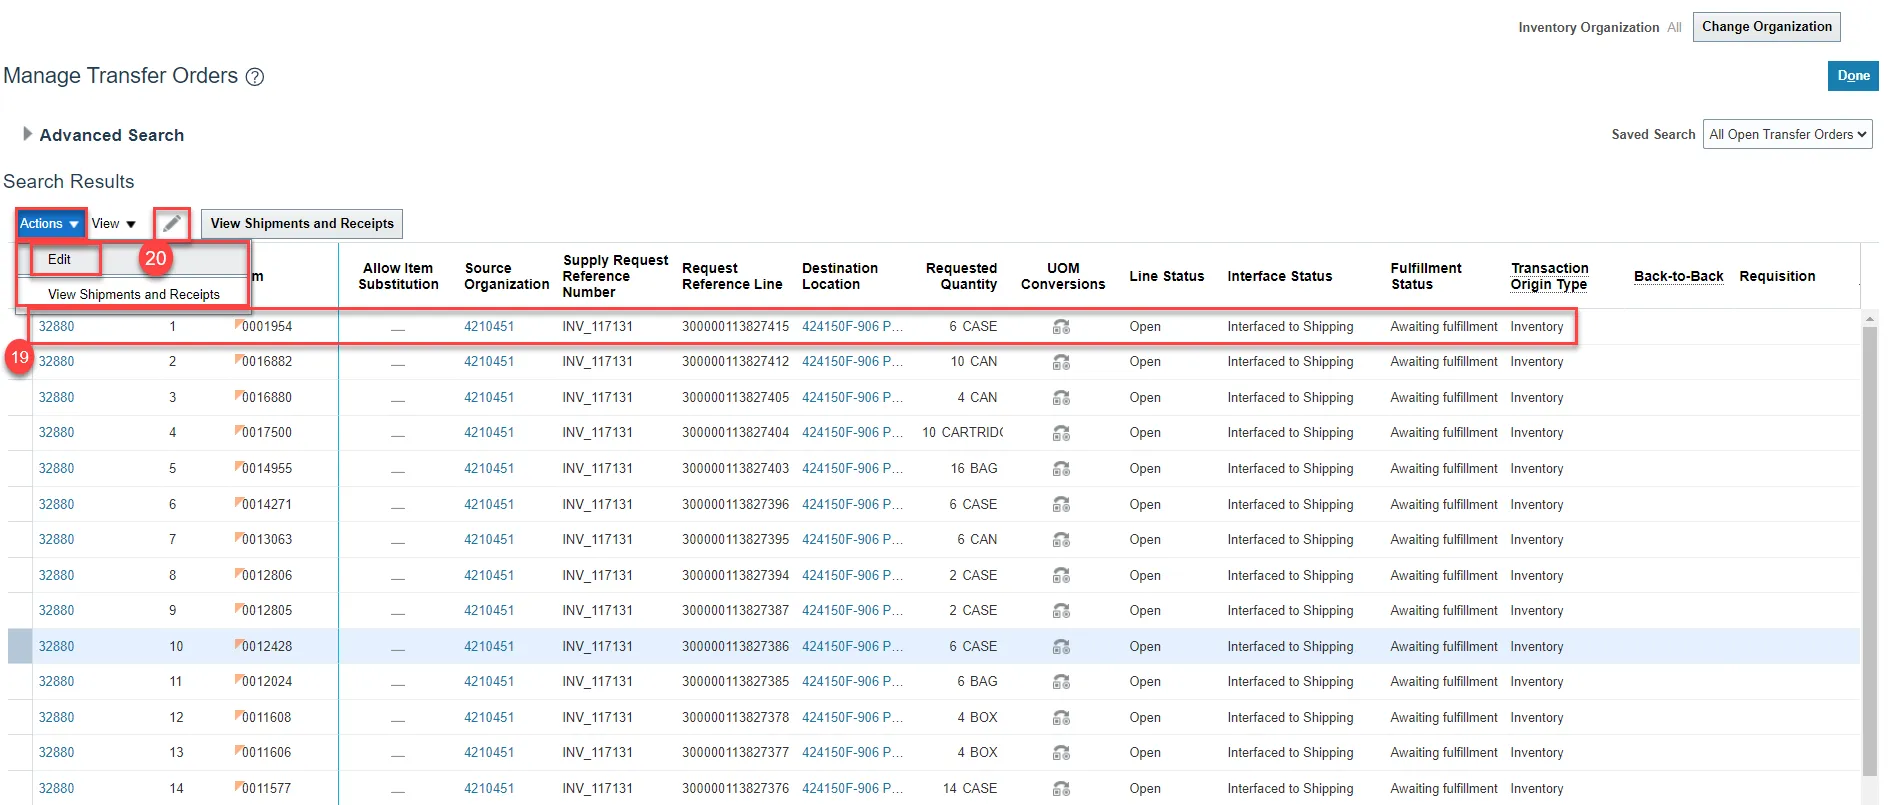Open the View dropdown menu
Viewport: 1894px width, 805px height.
coord(114,224)
